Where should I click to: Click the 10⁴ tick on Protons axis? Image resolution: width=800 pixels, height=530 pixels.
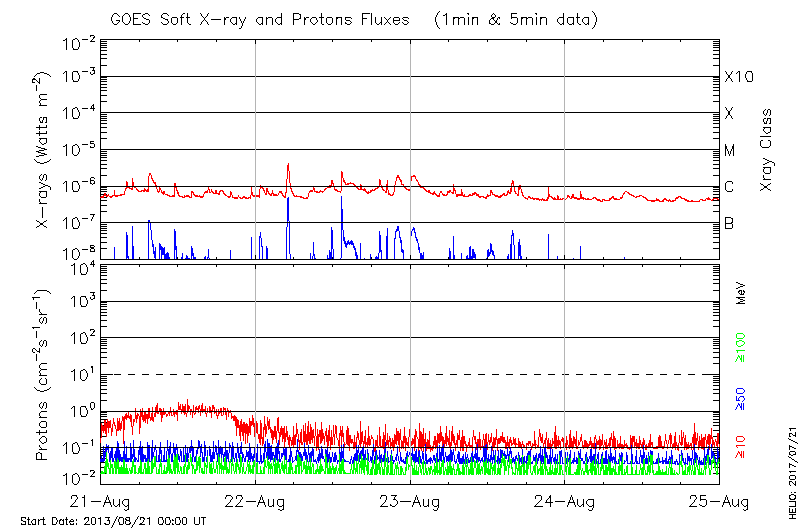81,266
